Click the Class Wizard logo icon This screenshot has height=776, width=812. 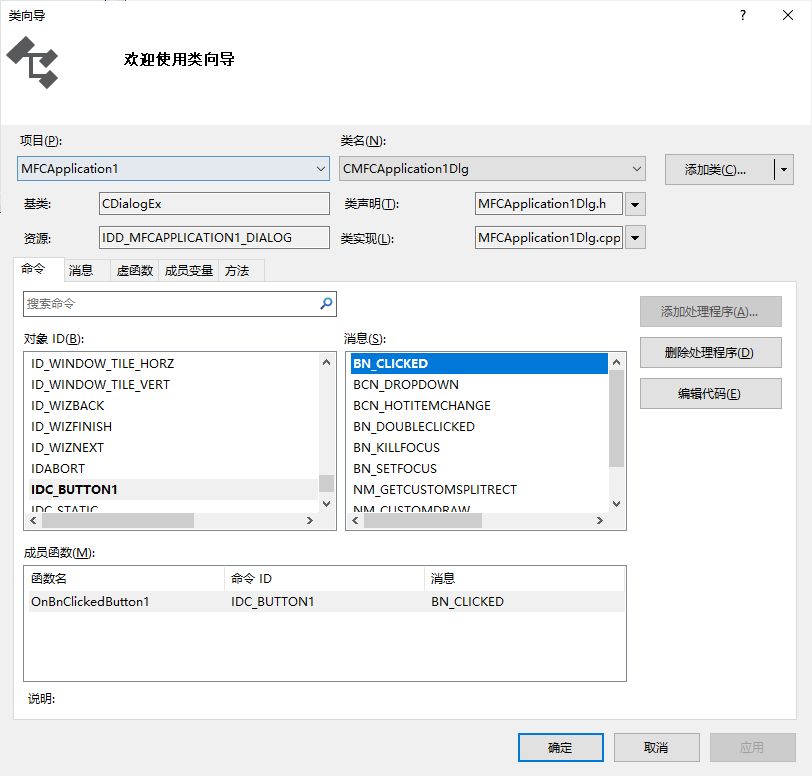(32, 63)
